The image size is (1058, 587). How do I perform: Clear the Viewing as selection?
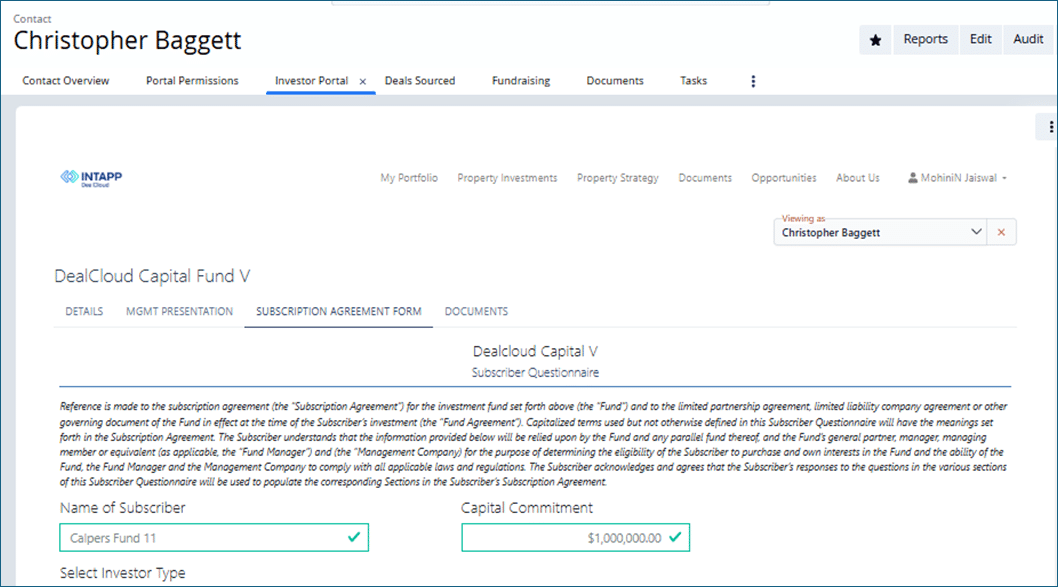point(1001,232)
